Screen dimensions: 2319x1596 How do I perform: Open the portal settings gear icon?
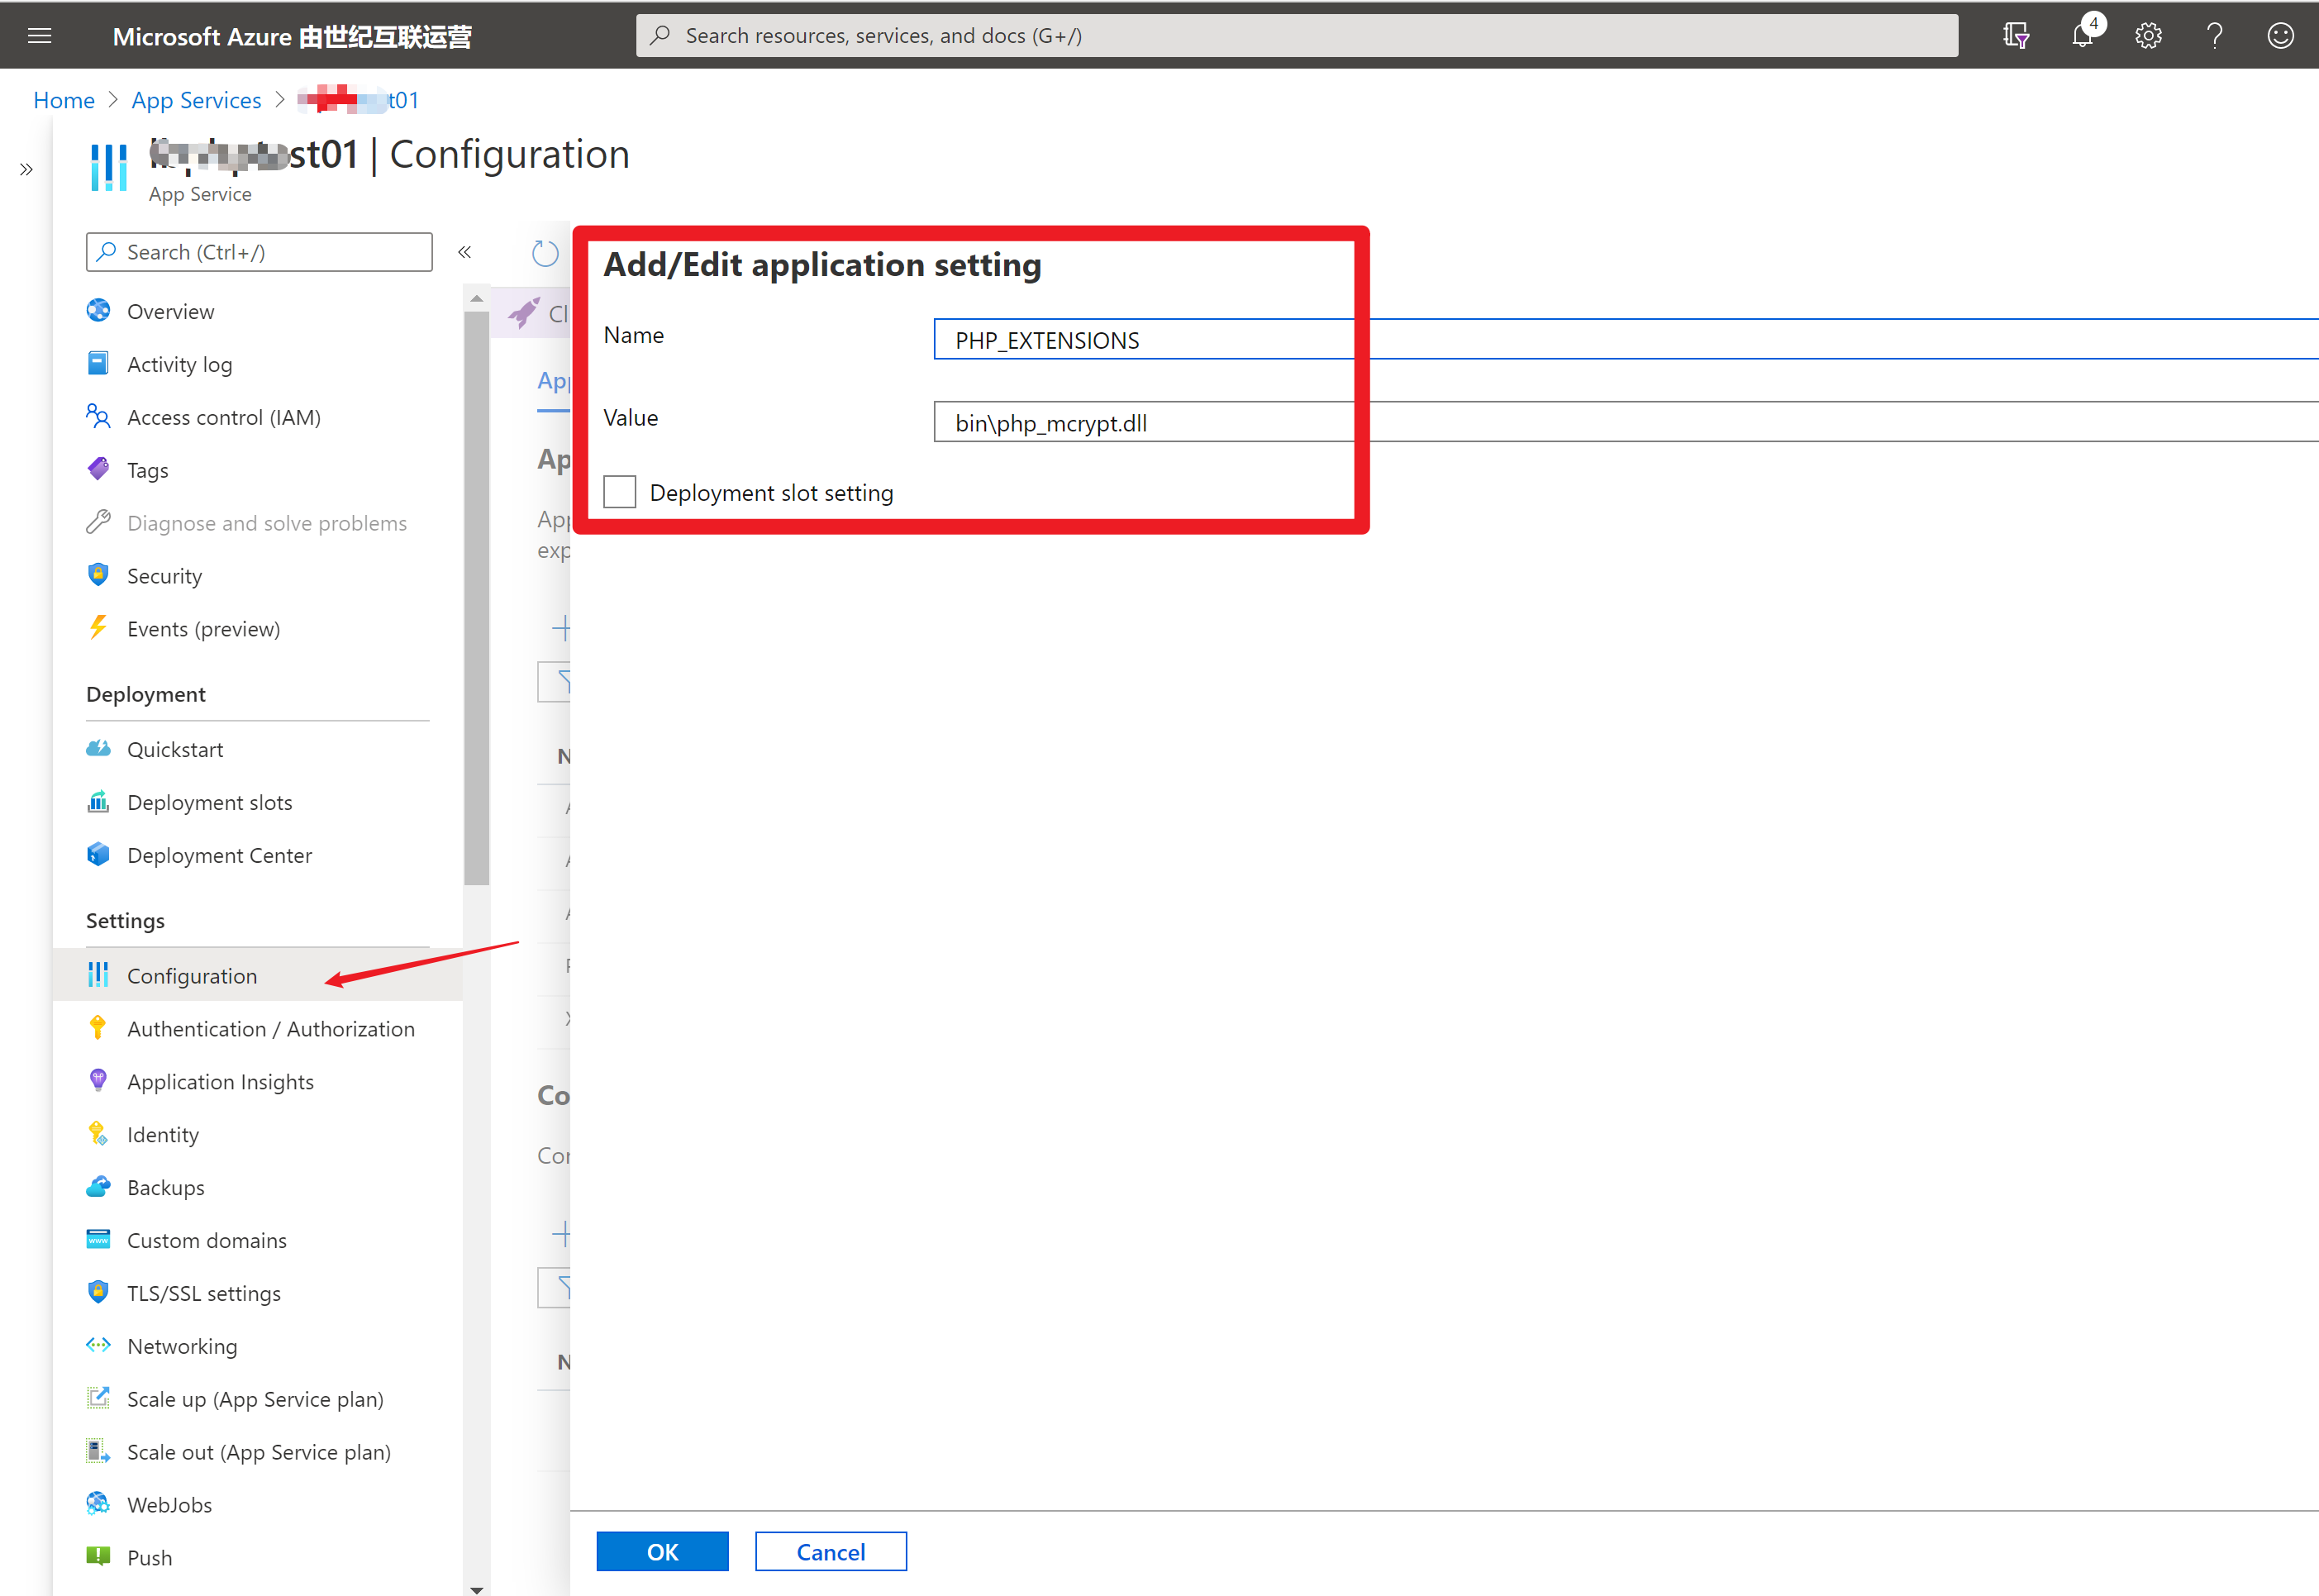[2148, 36]
